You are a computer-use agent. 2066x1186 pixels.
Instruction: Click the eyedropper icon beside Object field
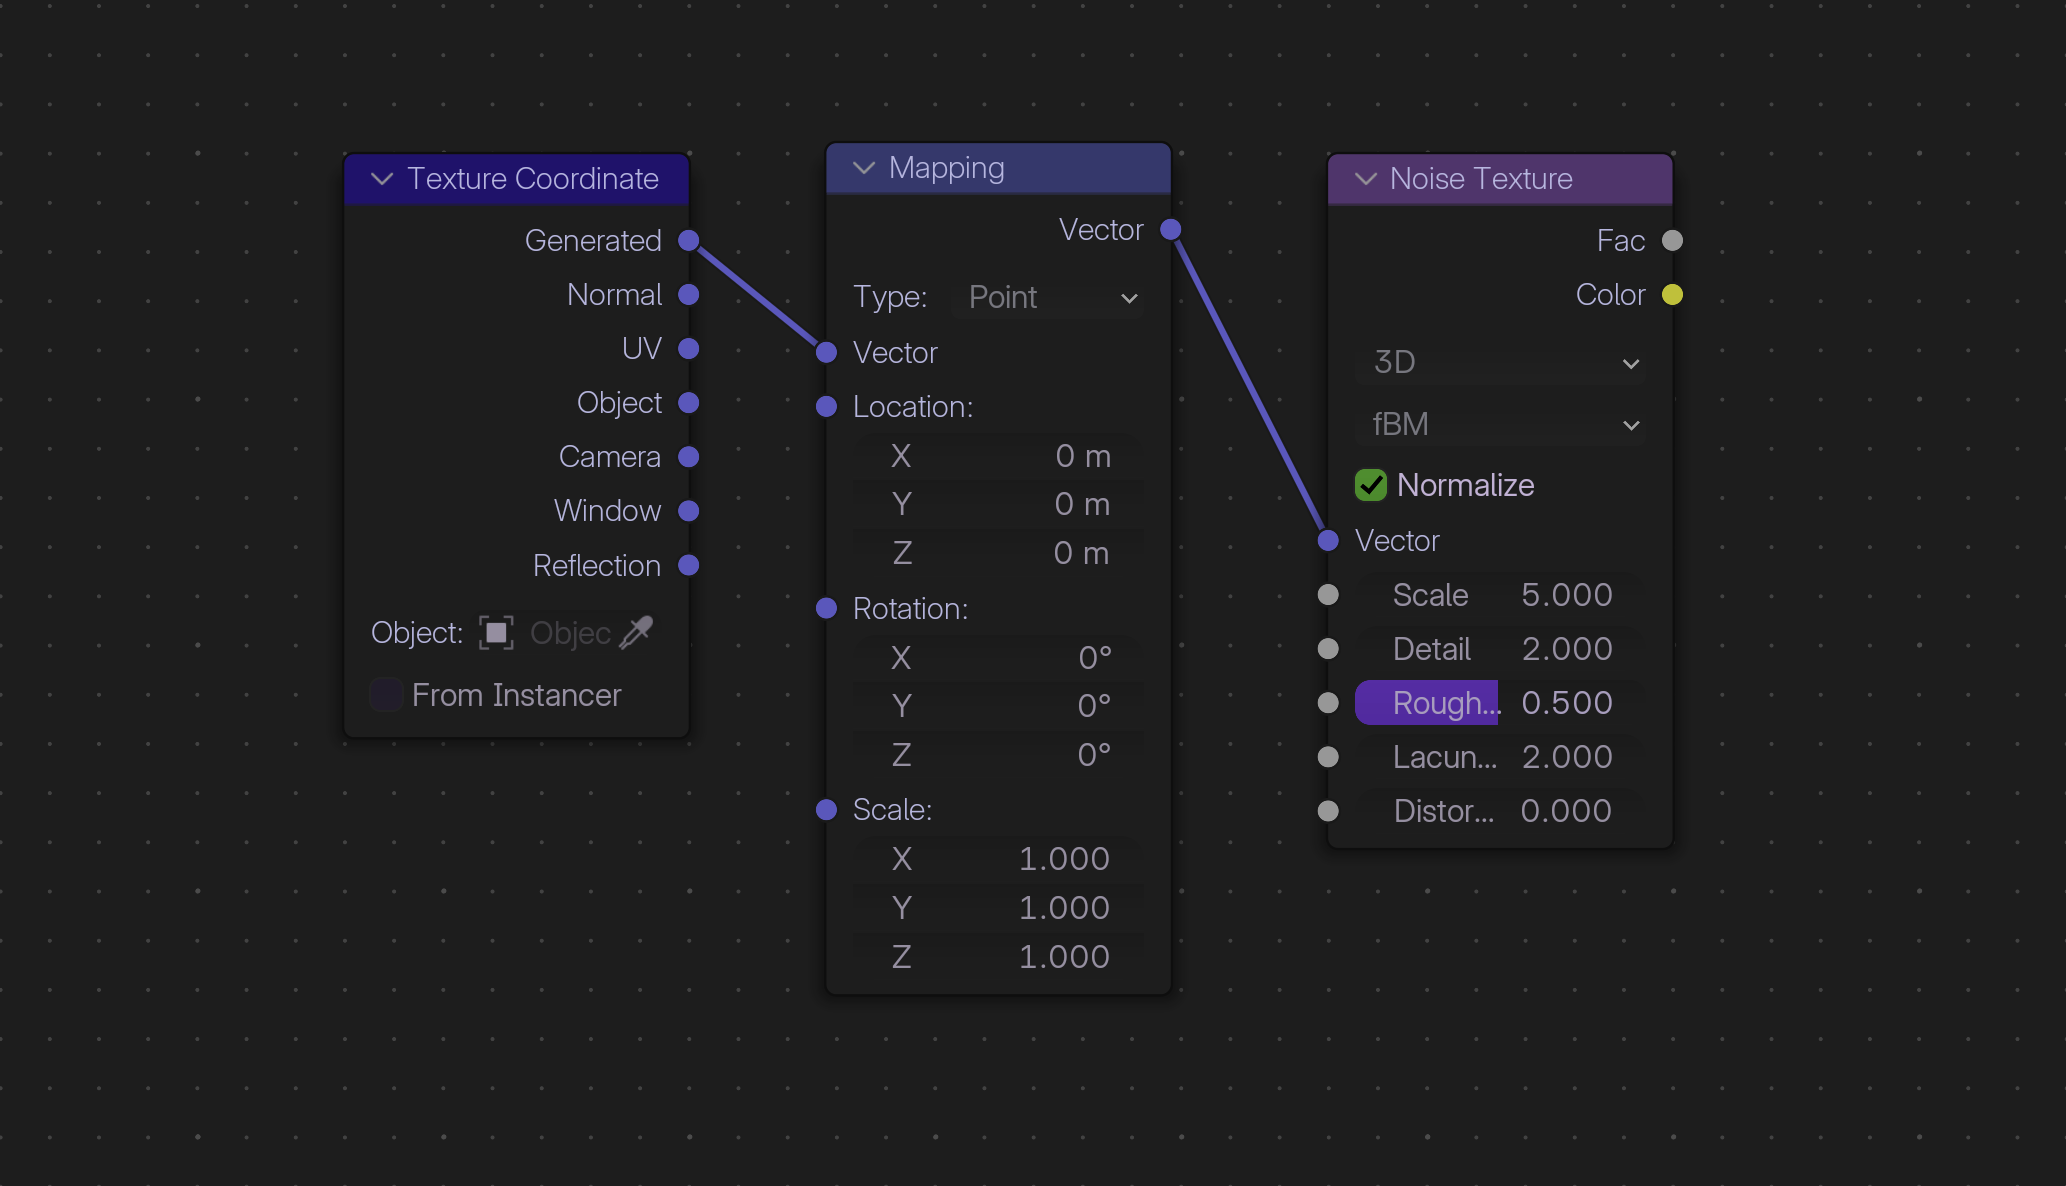click(637, 632)
